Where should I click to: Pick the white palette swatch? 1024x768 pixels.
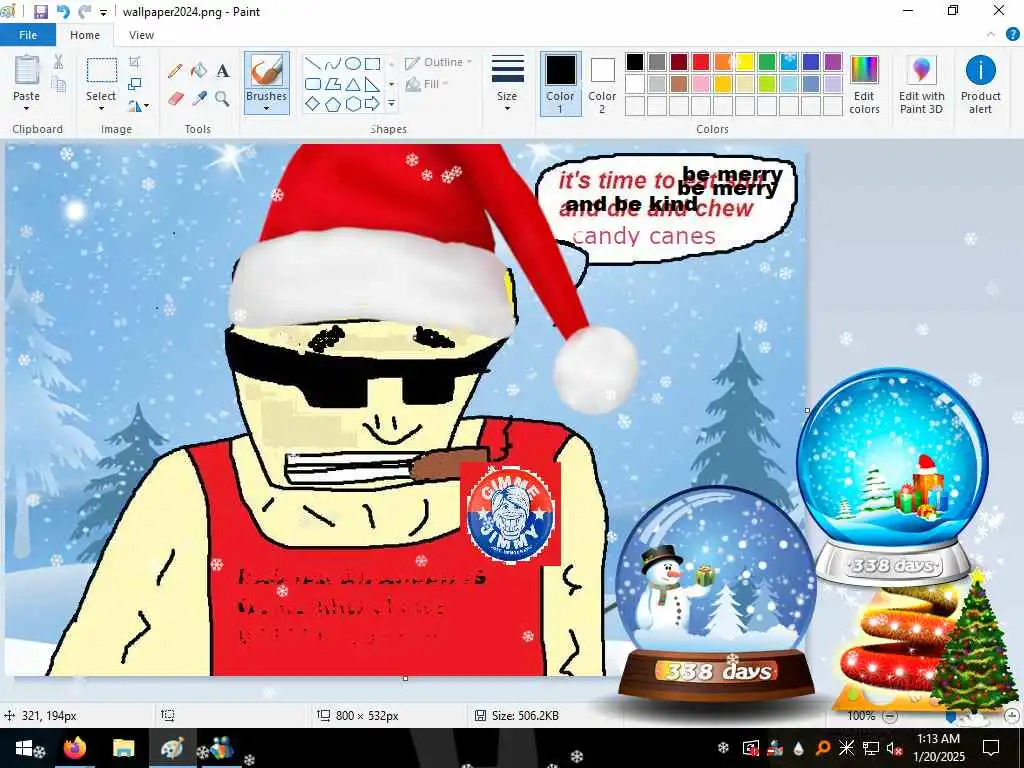click(635, 84)
